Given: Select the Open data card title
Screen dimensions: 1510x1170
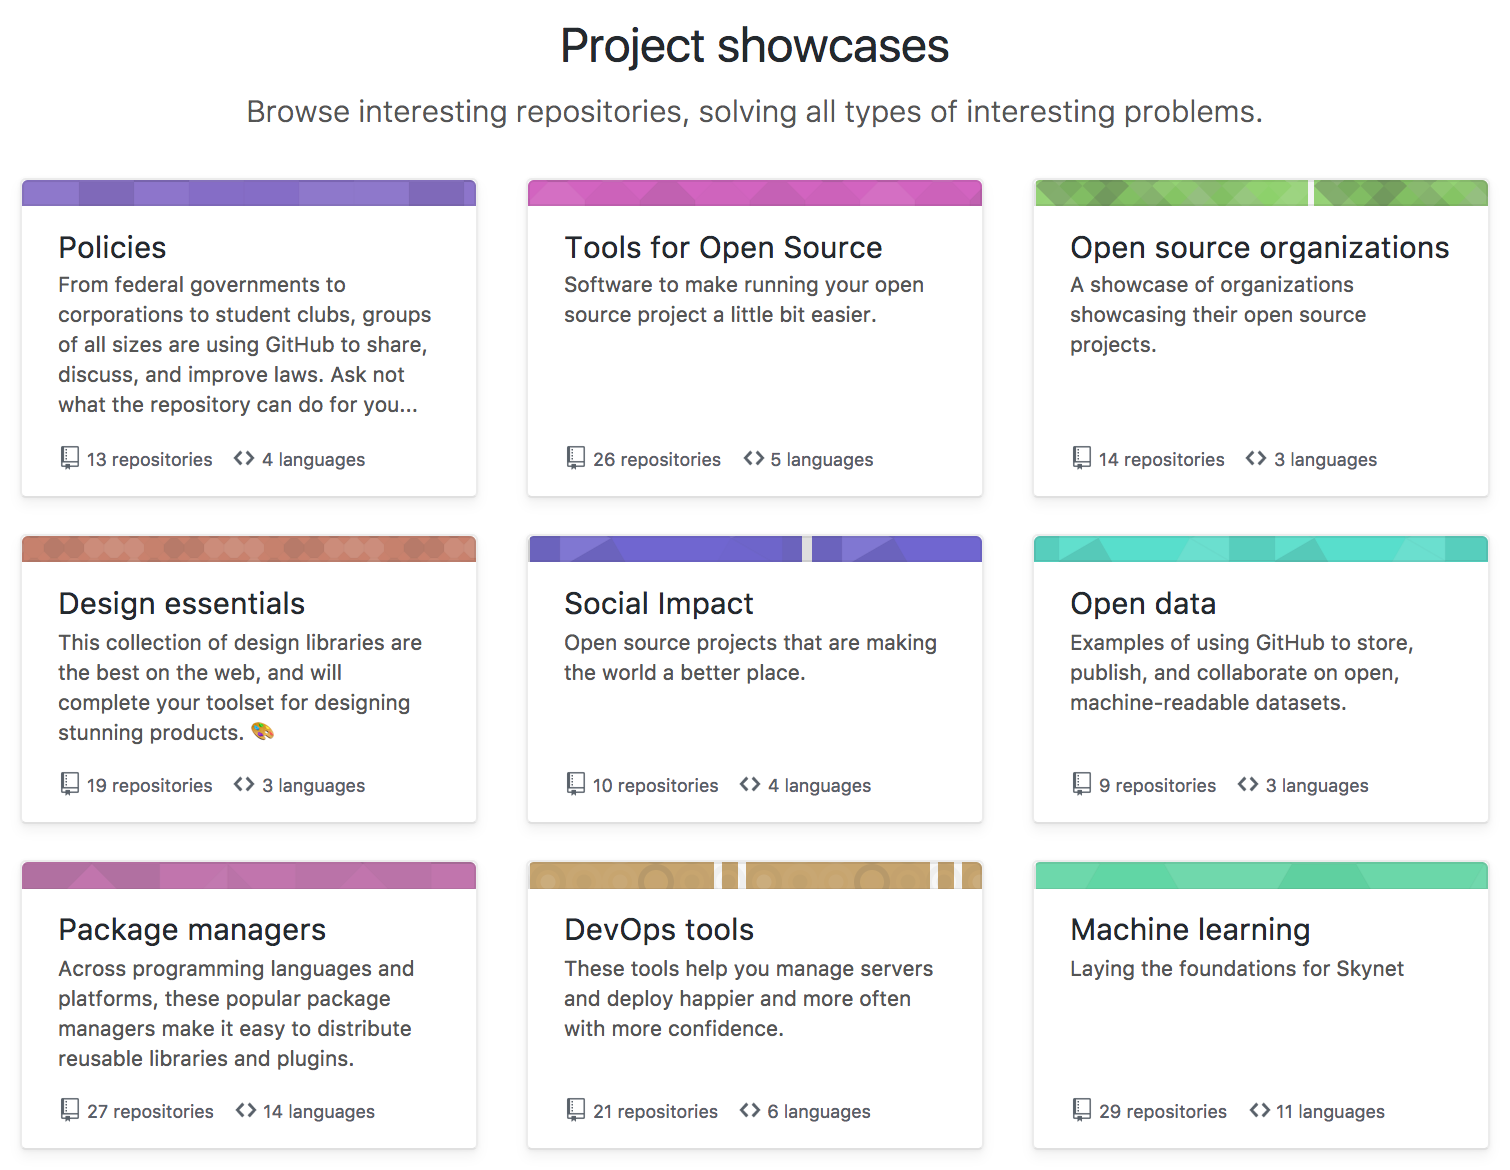Looking at the screenshot, I should (x=1143, y=603).
